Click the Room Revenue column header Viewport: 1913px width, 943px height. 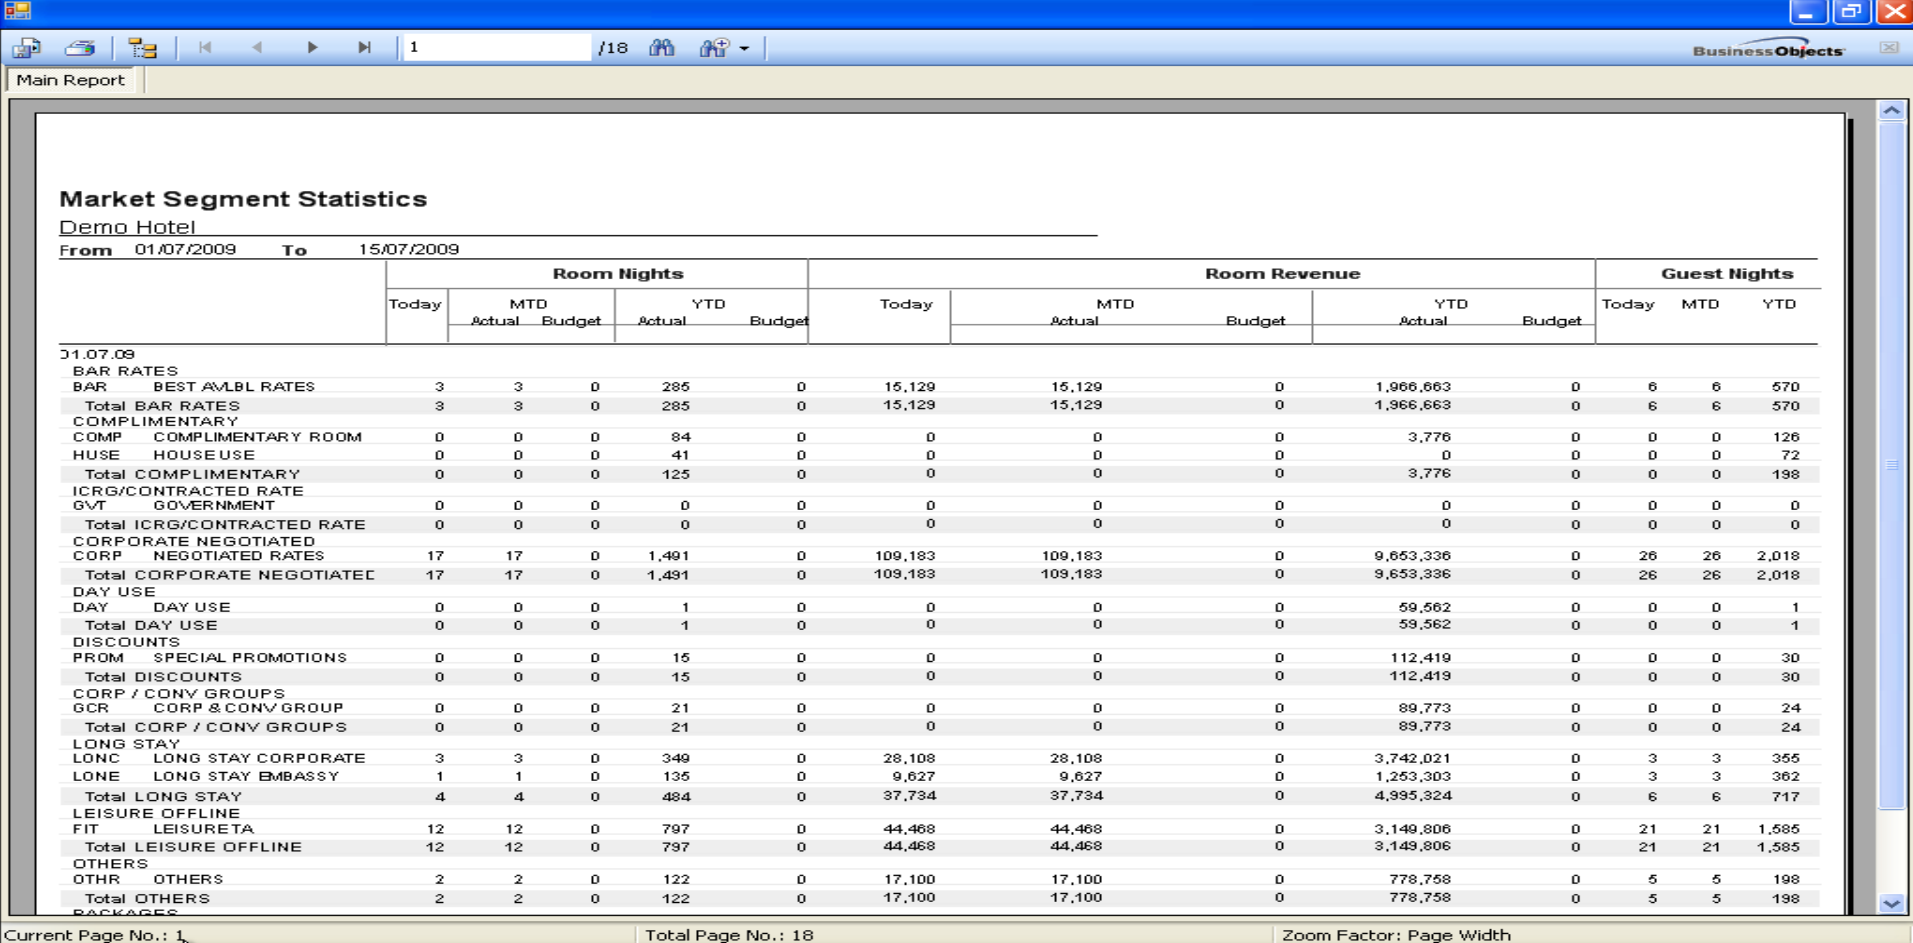(x=1282, y=274)
